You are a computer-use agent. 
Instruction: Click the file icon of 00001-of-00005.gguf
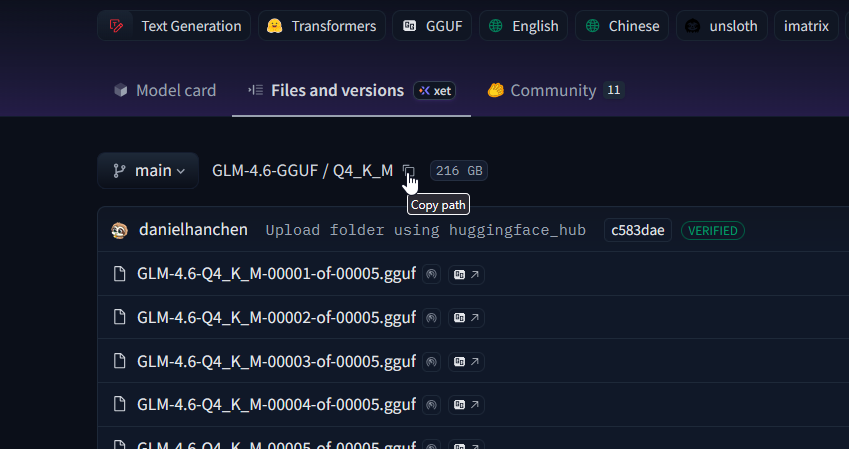(119, 274)
